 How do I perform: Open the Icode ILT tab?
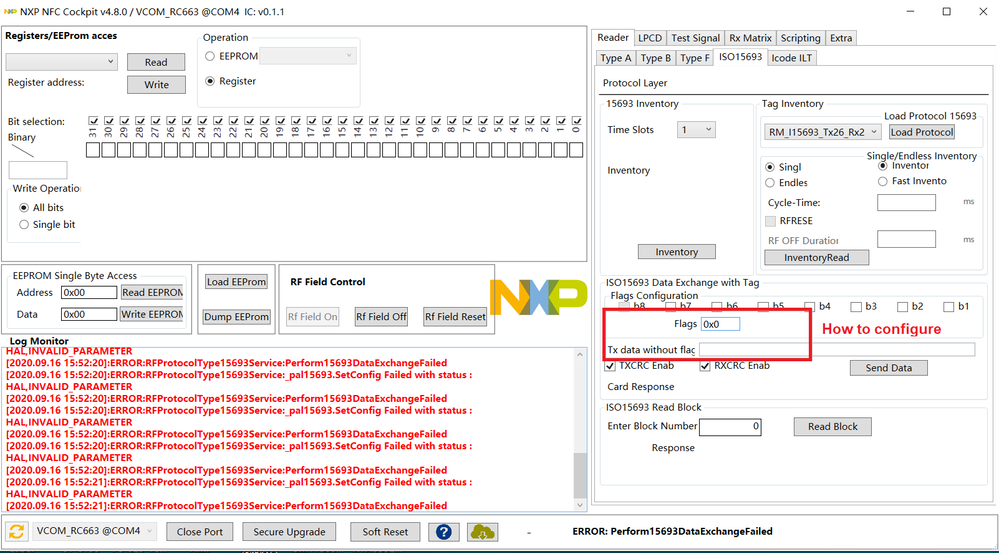click(791, 58)
